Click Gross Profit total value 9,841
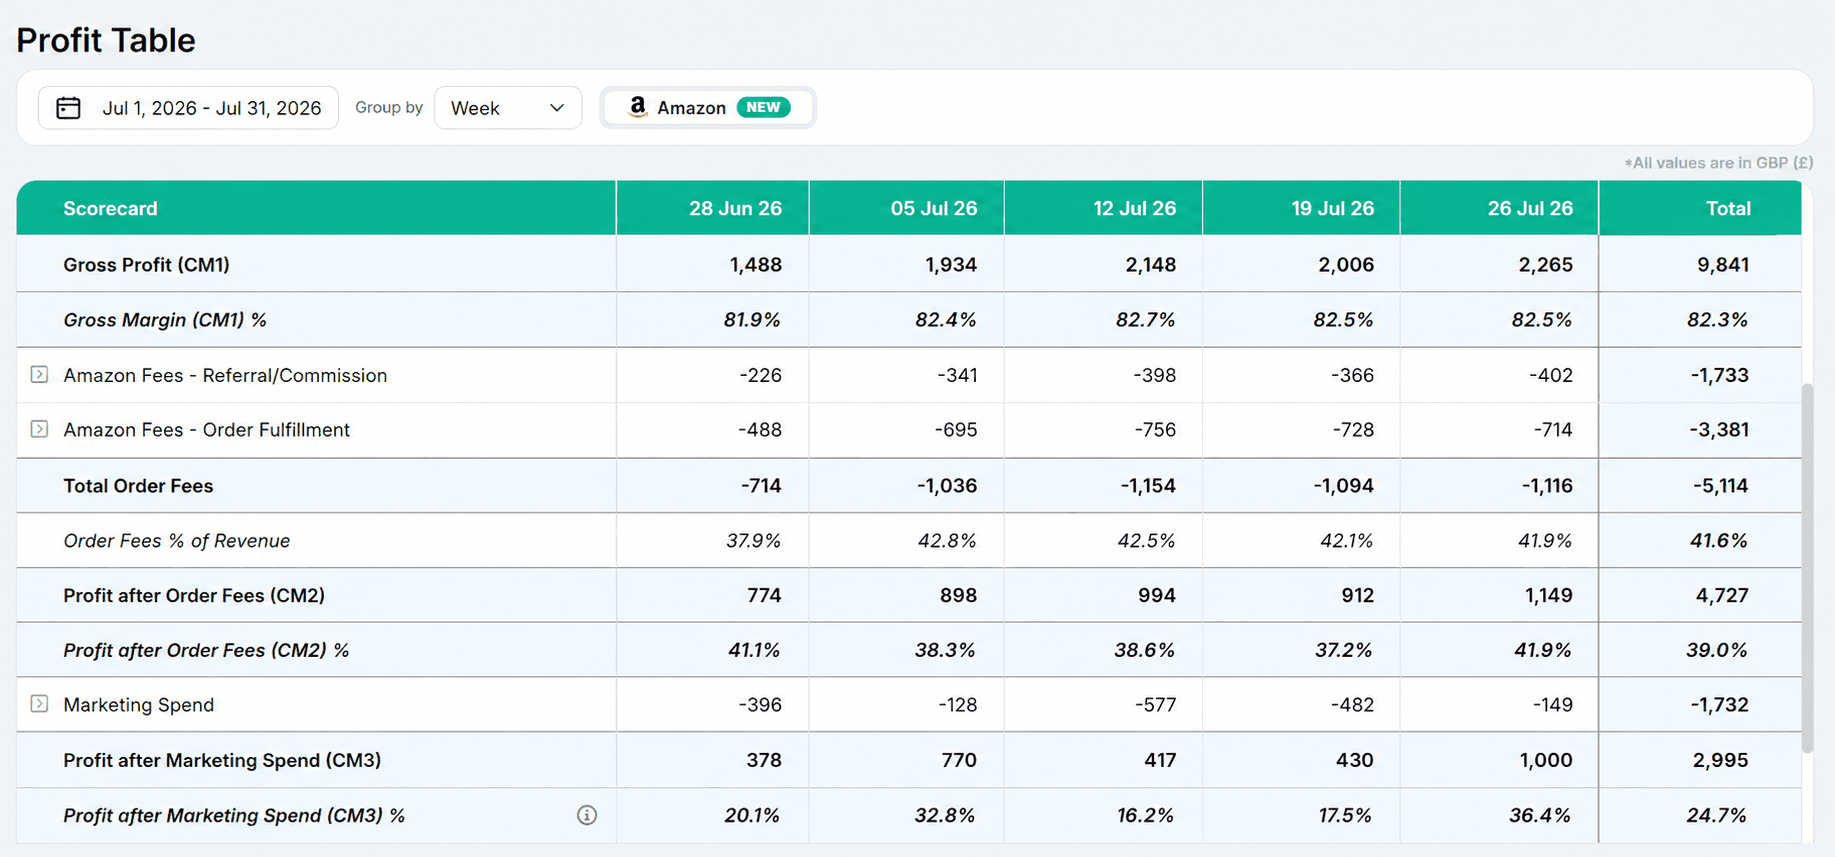The width and height of the screenshot is (1835, 857). point(1723,265)
